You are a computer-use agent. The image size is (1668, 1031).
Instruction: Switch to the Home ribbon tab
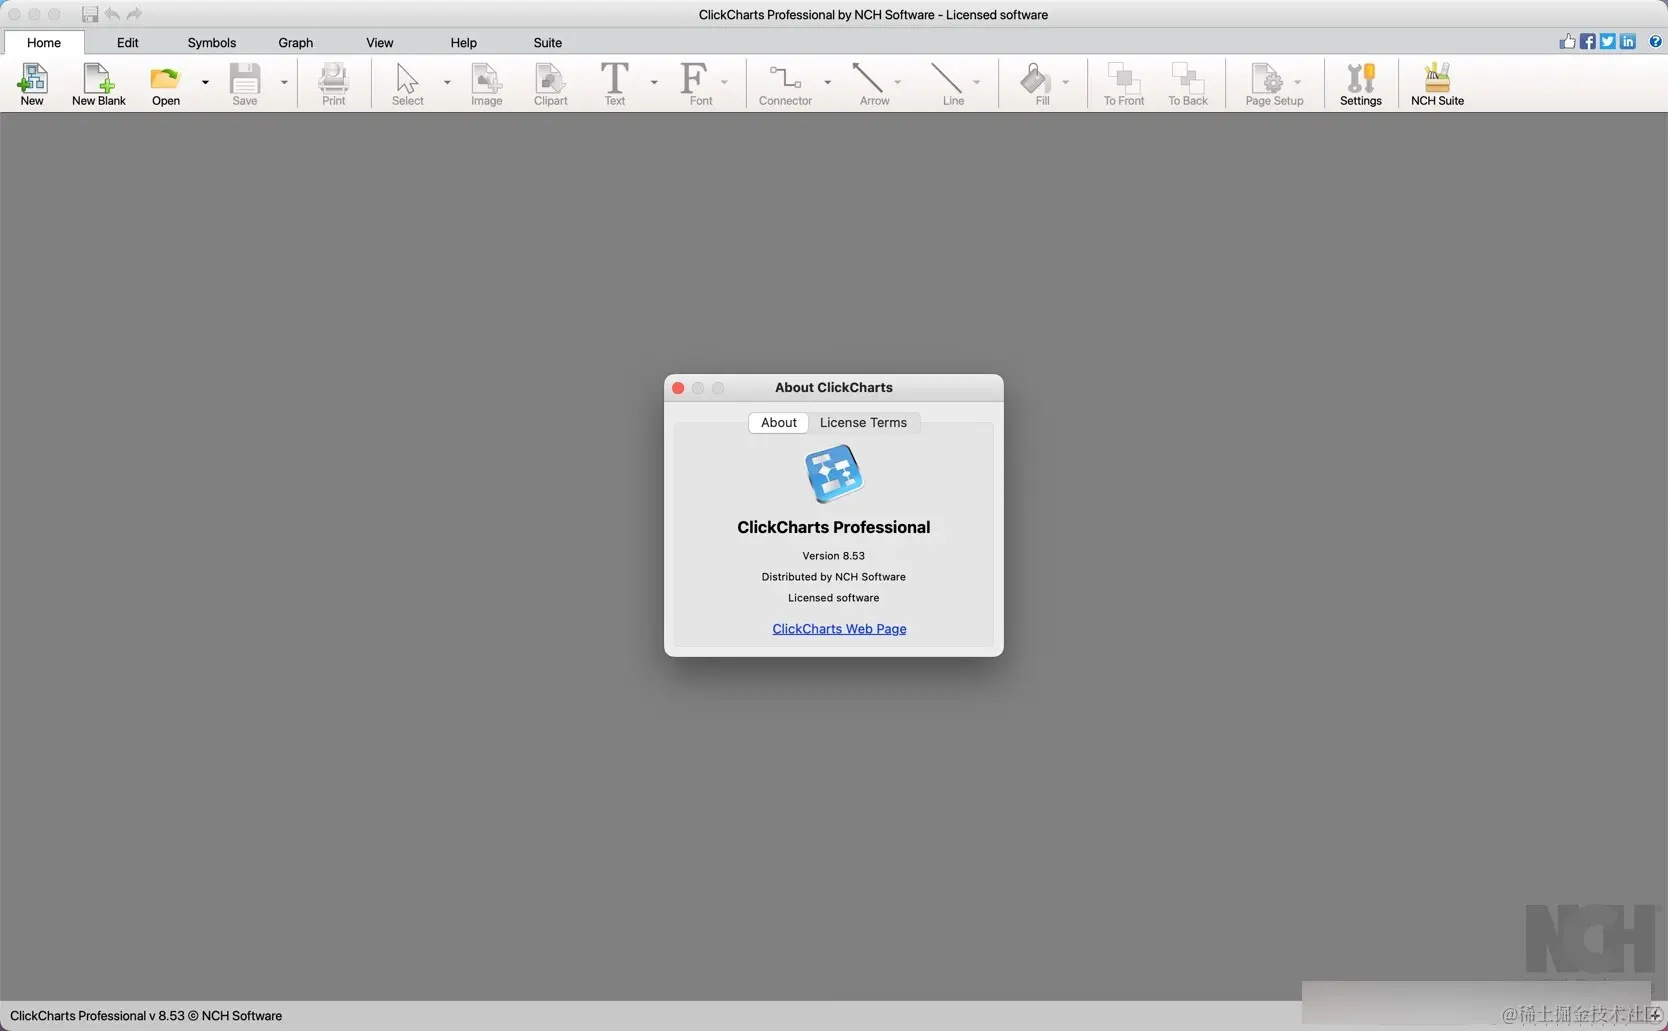44,42
